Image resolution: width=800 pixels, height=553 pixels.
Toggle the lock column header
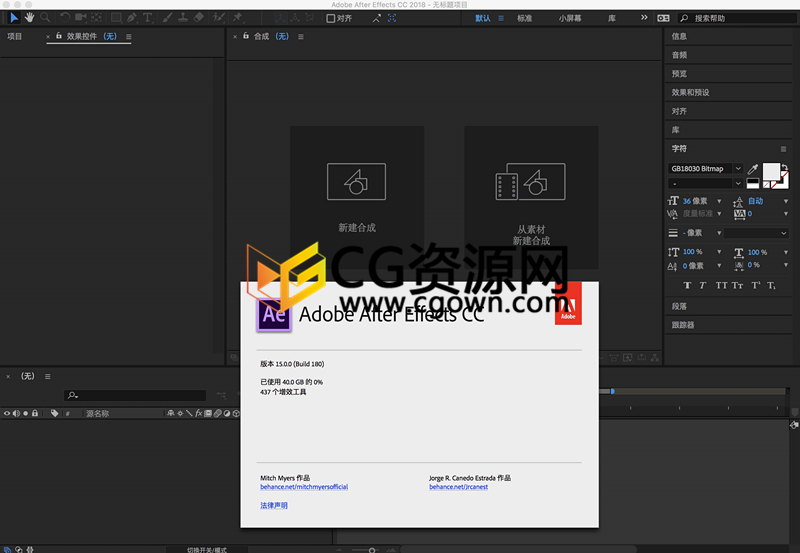coord(35,413)
